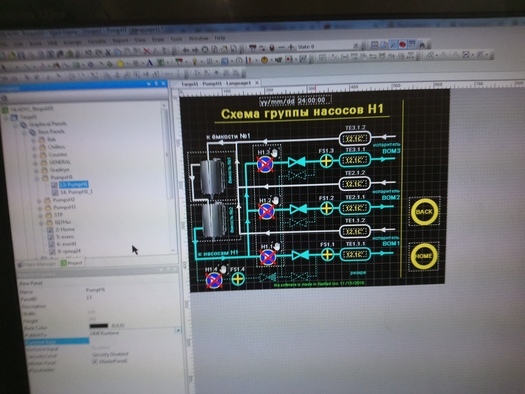Screen dimensions: 525x394
Task: Click the yellow BACK button on panel
Action: point(424,212)
